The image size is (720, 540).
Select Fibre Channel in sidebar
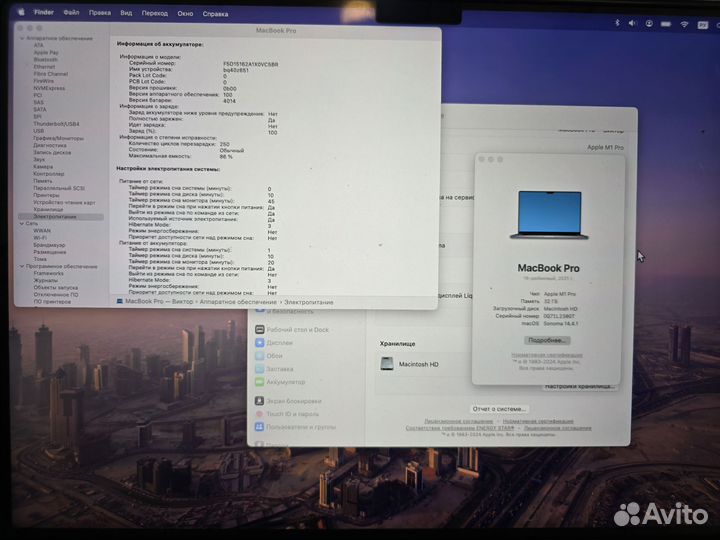[x=51, y=74]
